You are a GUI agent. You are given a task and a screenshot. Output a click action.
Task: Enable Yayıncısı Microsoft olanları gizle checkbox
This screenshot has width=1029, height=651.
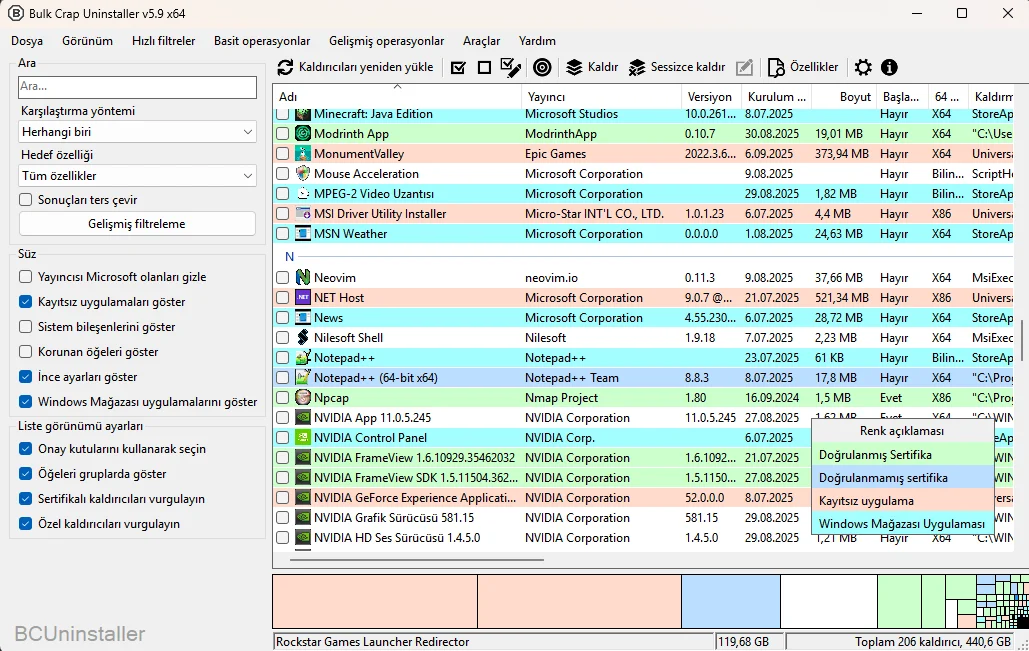(x=26, y=277)
